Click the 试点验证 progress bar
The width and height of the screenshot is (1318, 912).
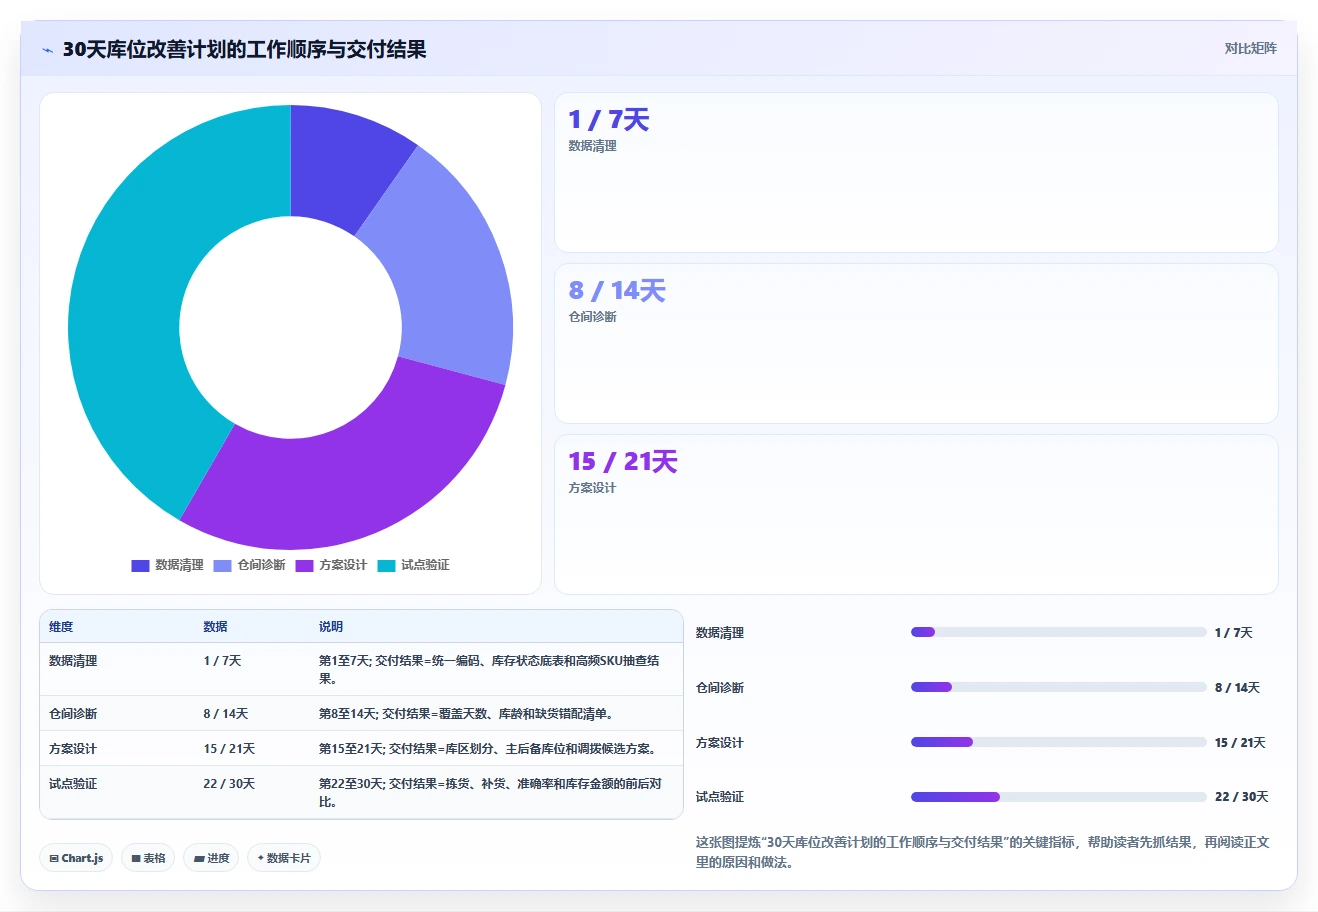coord(1059,797)
